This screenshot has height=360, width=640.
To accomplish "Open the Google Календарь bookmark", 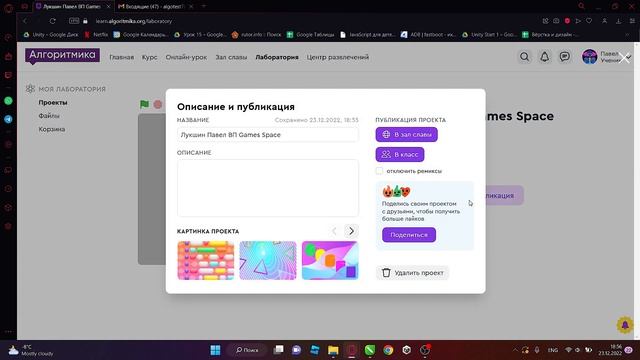I will coord(140,35).
